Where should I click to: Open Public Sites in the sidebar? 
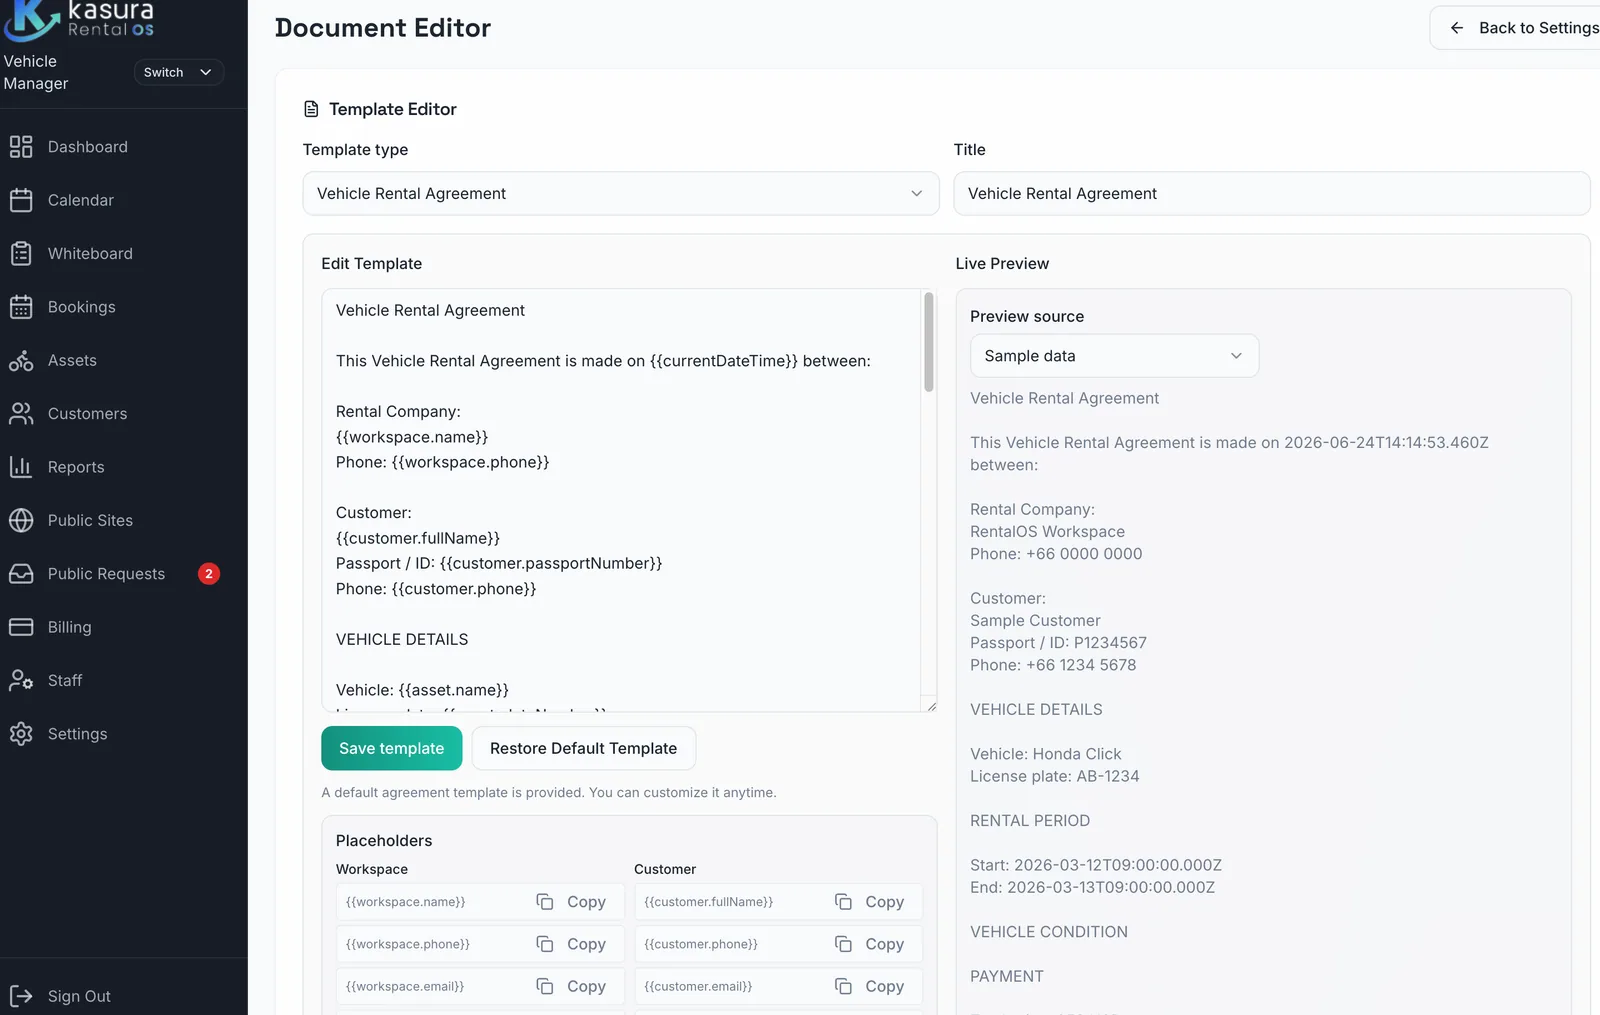[90, 520]
